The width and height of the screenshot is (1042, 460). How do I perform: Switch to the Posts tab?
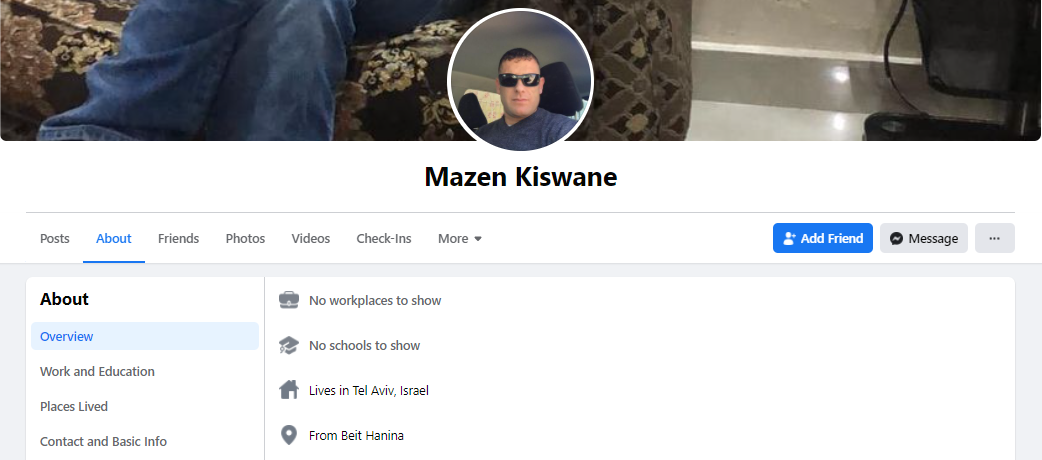54,238
